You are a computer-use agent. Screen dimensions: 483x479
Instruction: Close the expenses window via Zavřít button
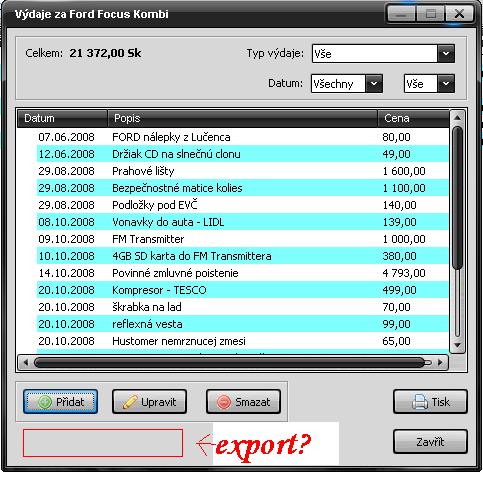pyautogui.click(x=430, y=442)
